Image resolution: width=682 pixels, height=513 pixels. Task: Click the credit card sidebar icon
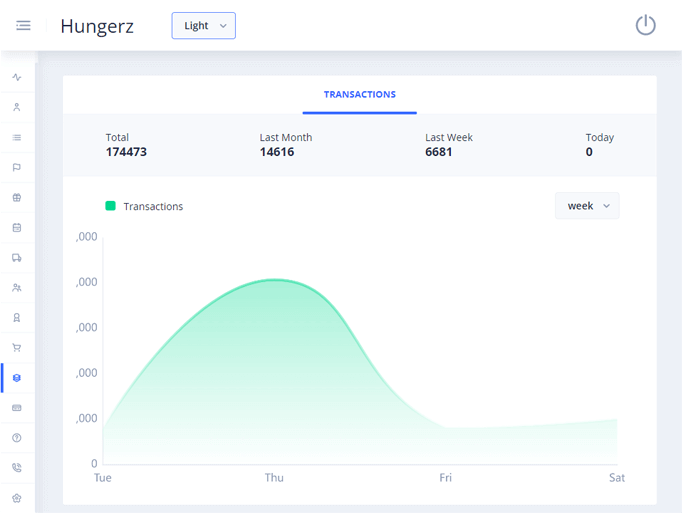point(17,408)
